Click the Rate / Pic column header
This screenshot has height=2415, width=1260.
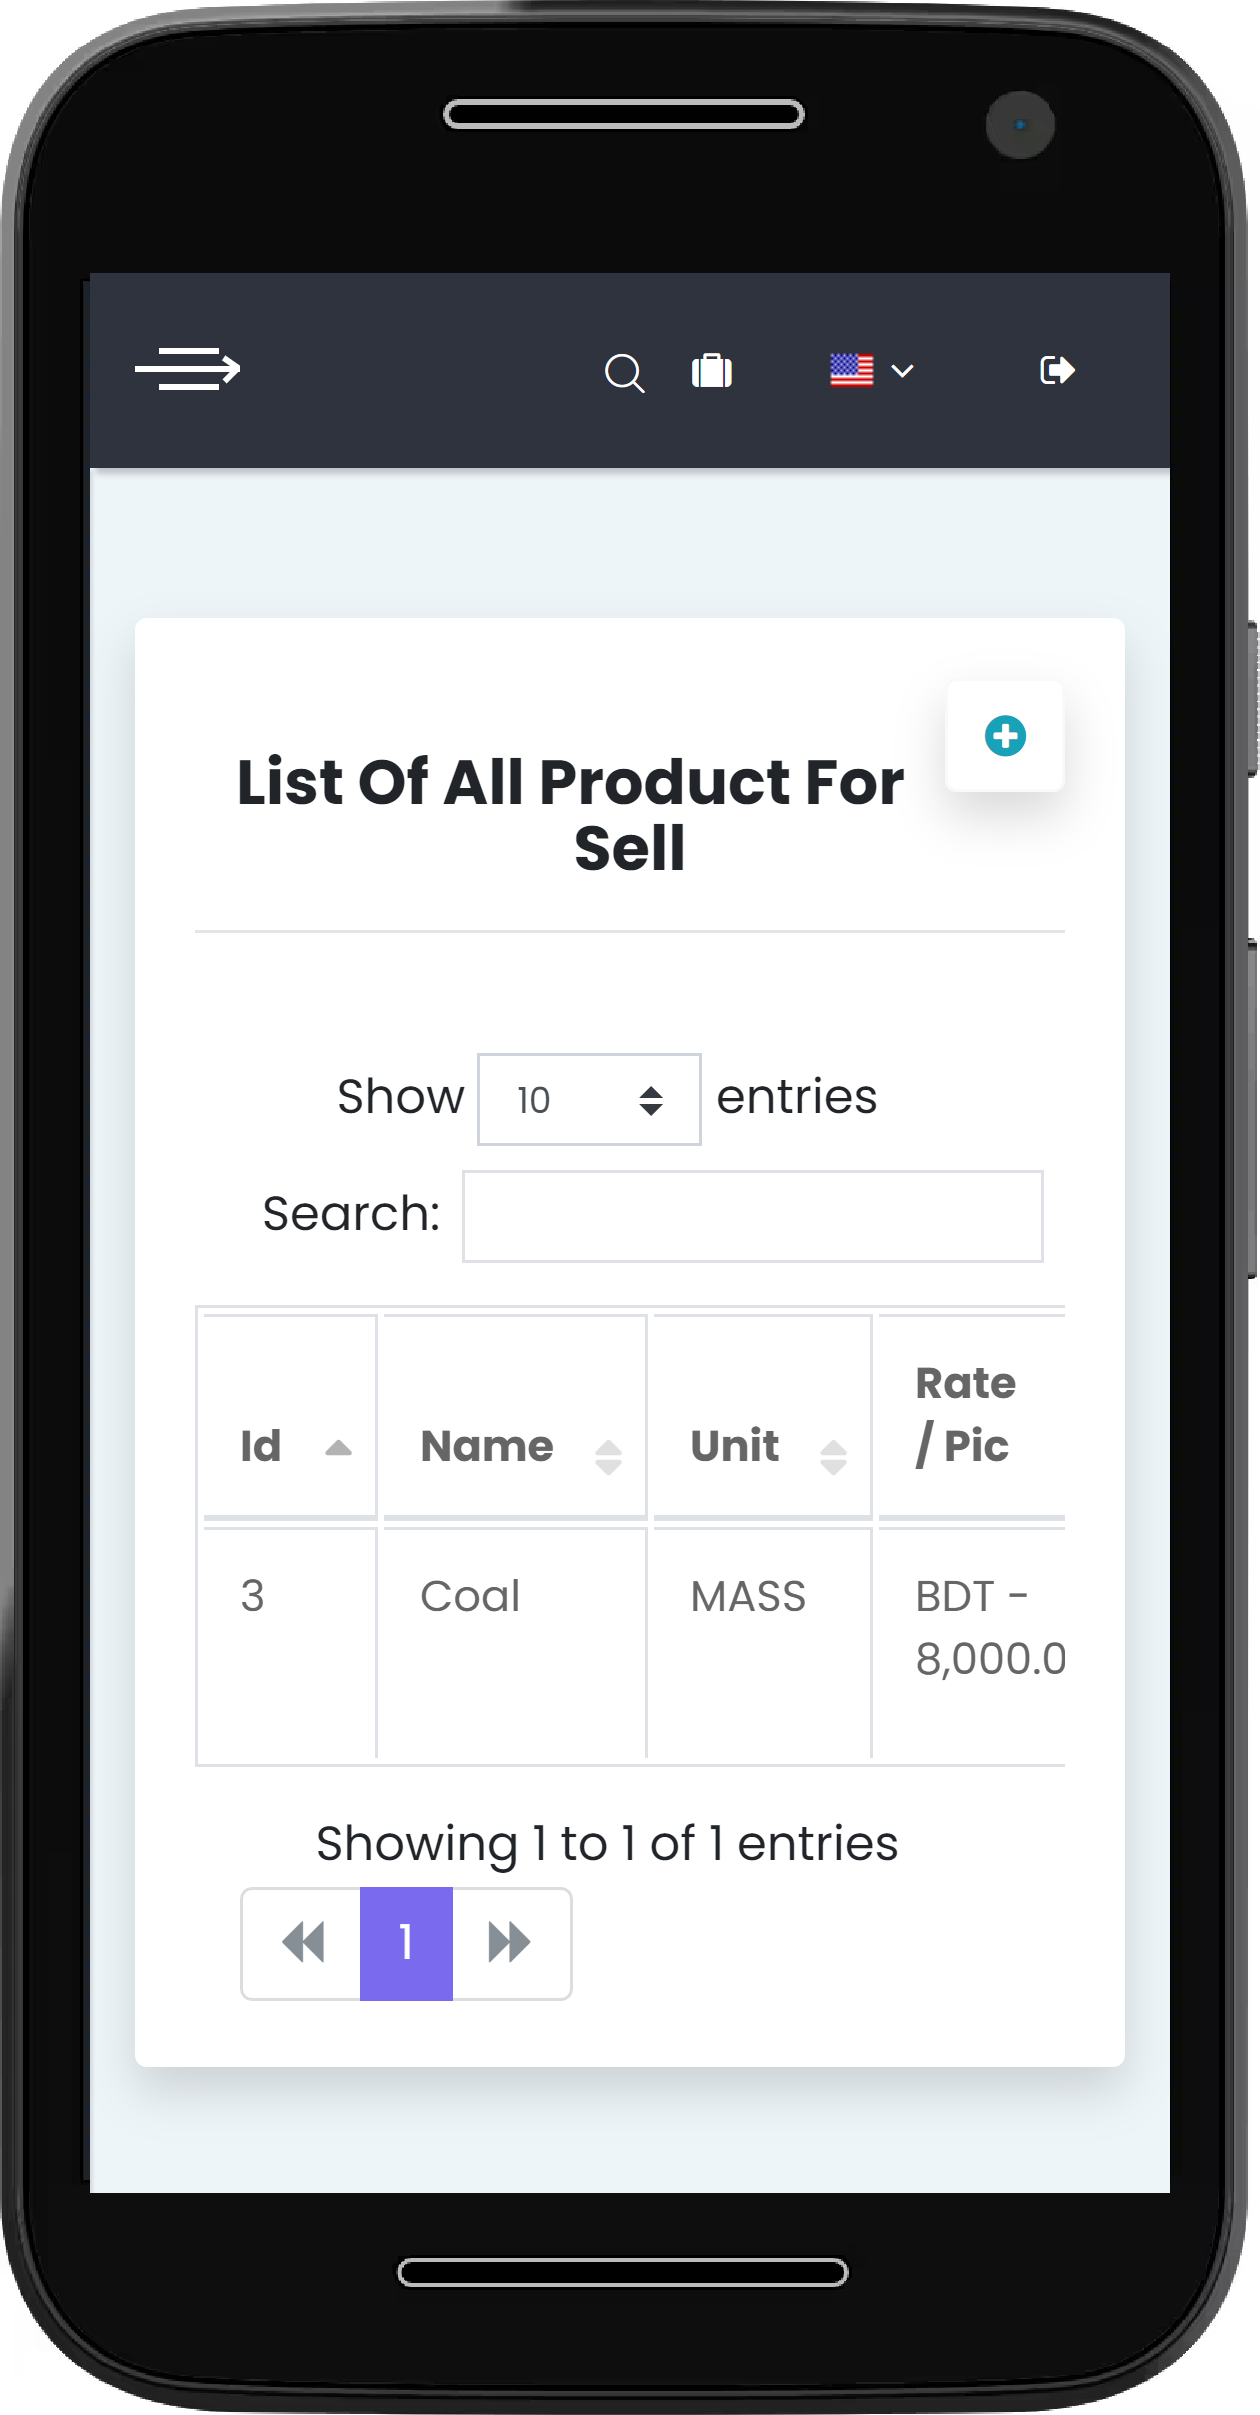pos(967,1414)
